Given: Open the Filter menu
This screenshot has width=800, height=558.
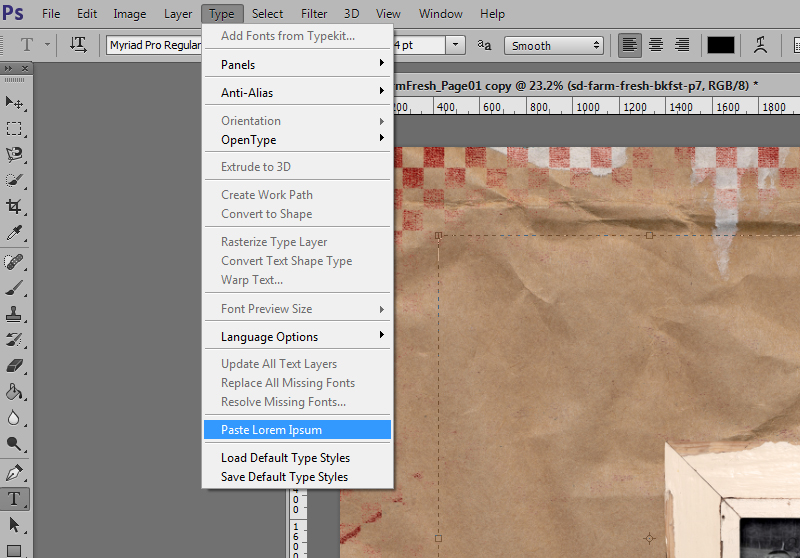Looking at the screenshot, I should pos(314,14).
